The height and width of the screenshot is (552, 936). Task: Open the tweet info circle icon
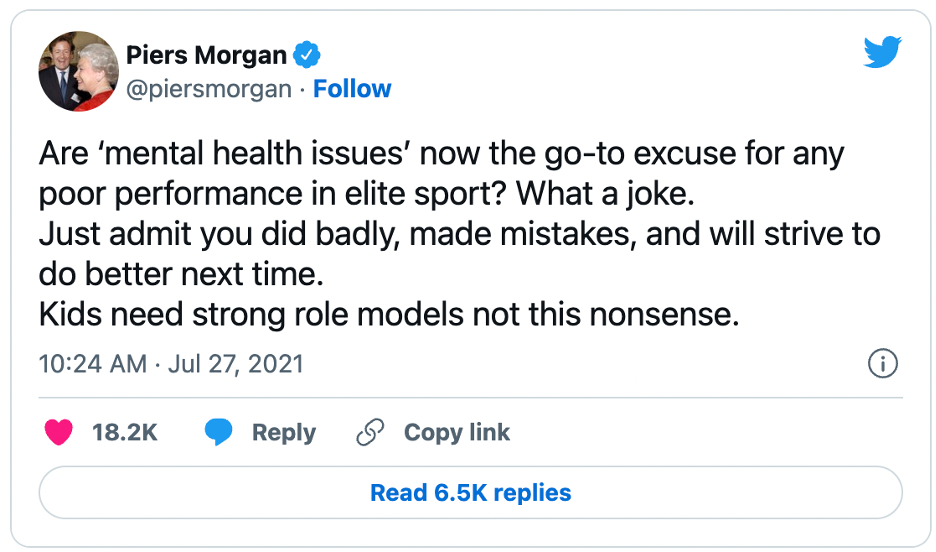point(882,363)
